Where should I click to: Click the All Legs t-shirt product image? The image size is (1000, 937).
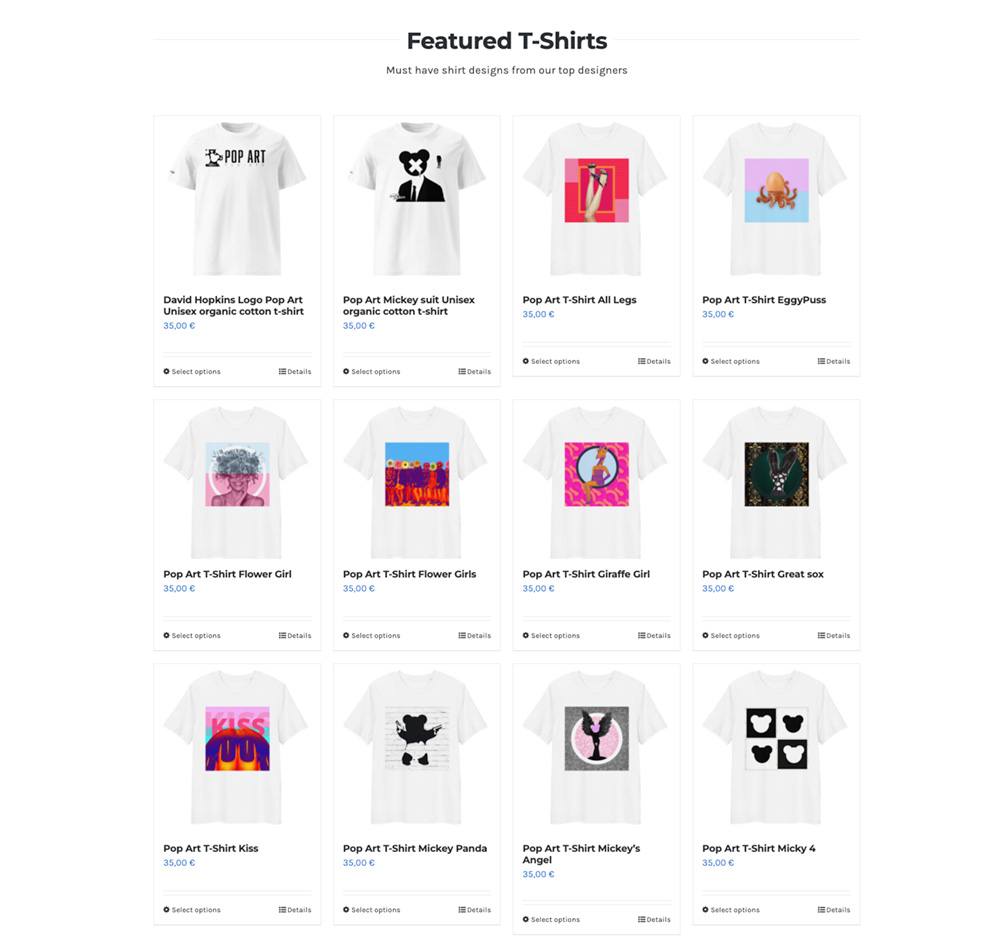coord(596,199)
